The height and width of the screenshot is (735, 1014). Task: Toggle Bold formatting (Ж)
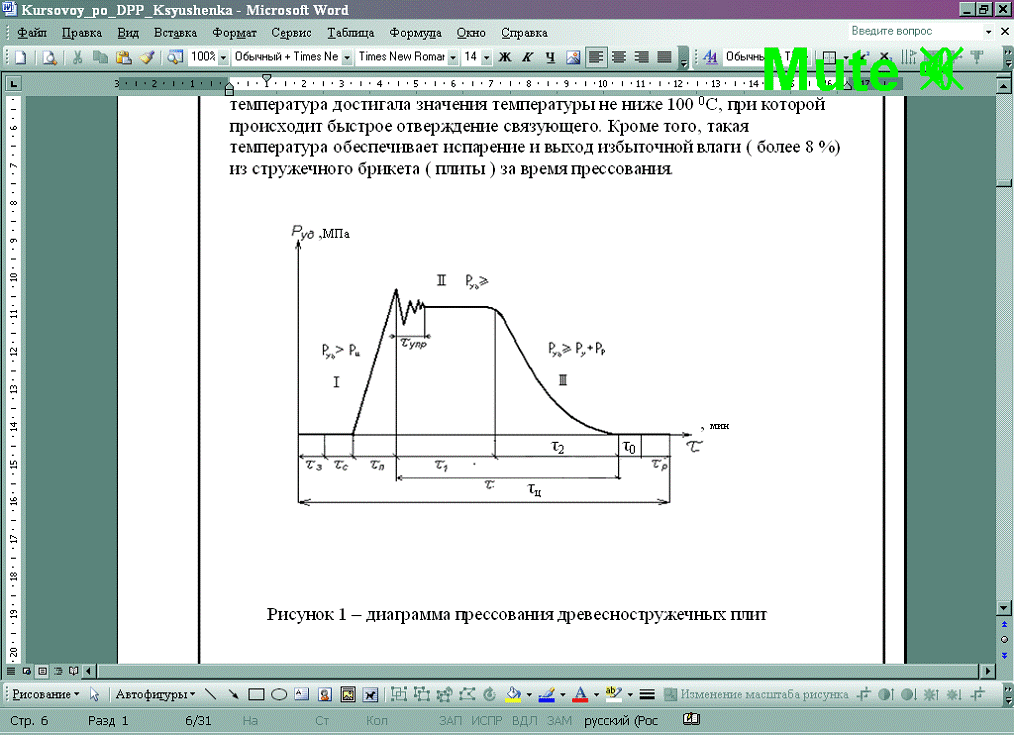coord(505,57)
